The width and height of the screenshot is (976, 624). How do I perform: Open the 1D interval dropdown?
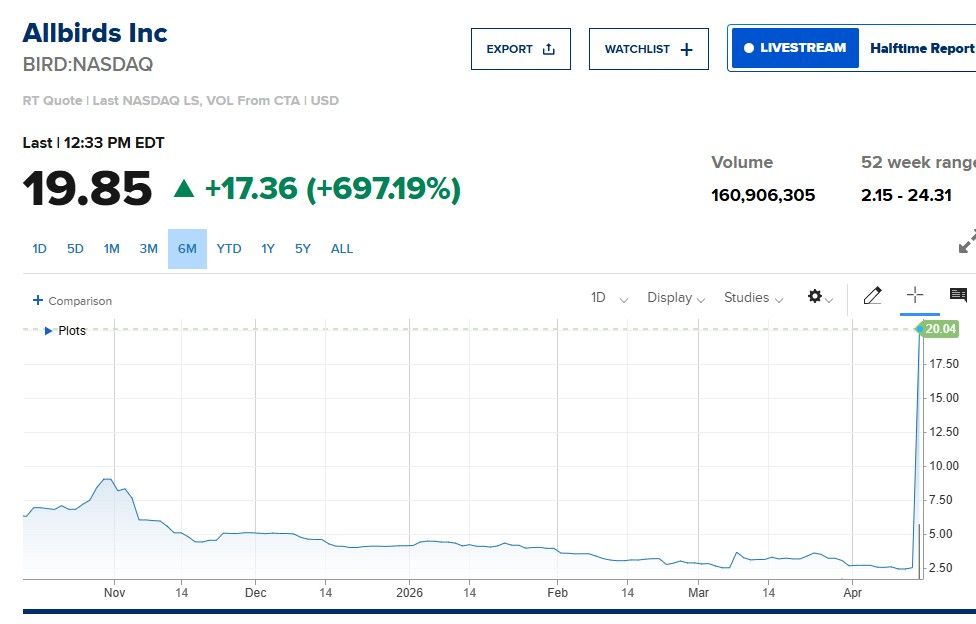click(x=609, y=298)
